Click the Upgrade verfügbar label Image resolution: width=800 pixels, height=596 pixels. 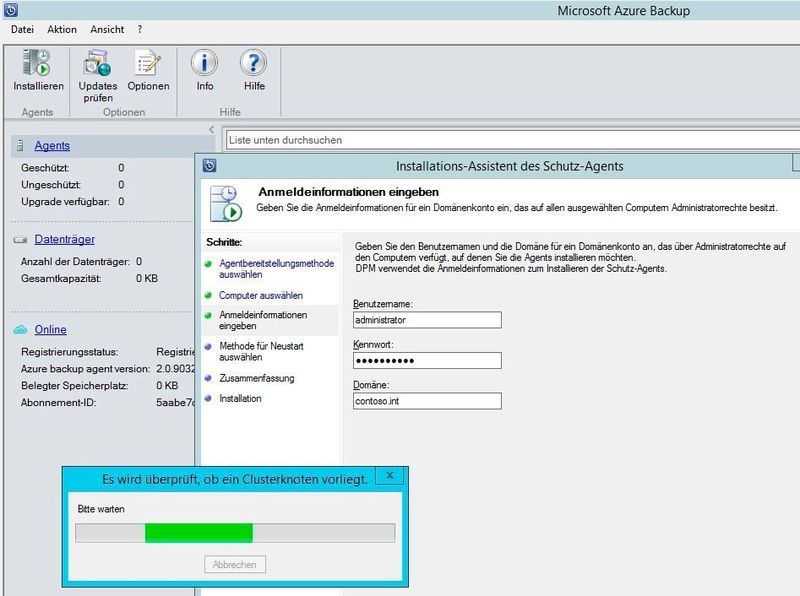(65, 202)
